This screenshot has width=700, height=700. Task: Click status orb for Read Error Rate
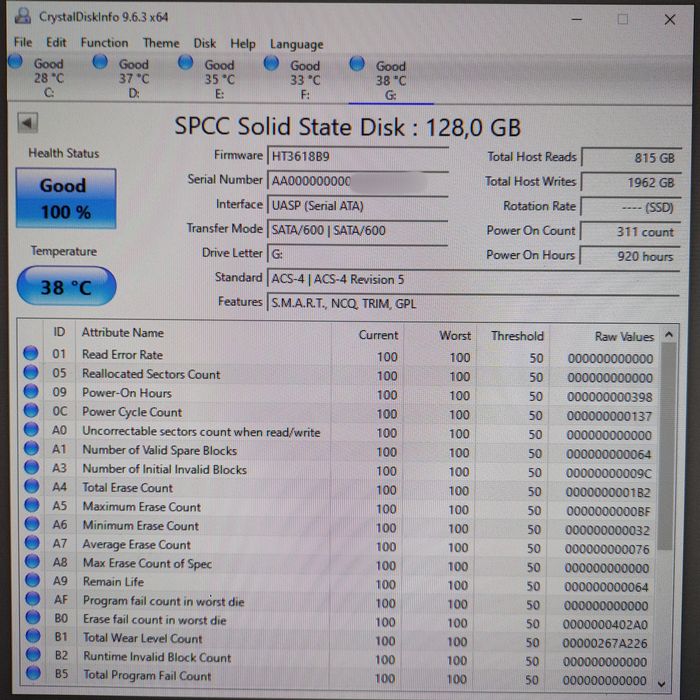31,353
